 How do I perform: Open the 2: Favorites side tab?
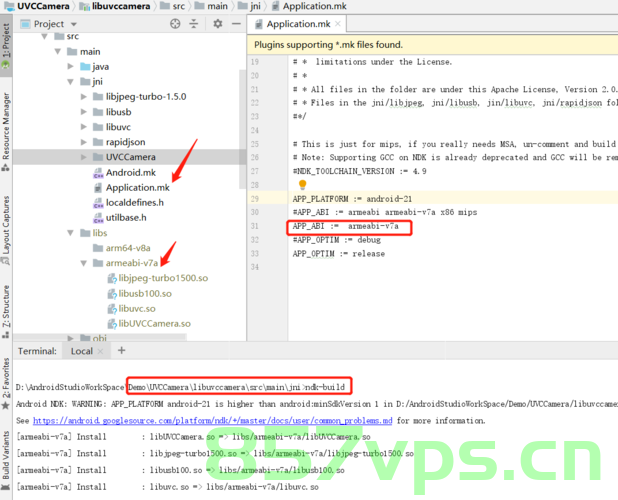point(6,382)
